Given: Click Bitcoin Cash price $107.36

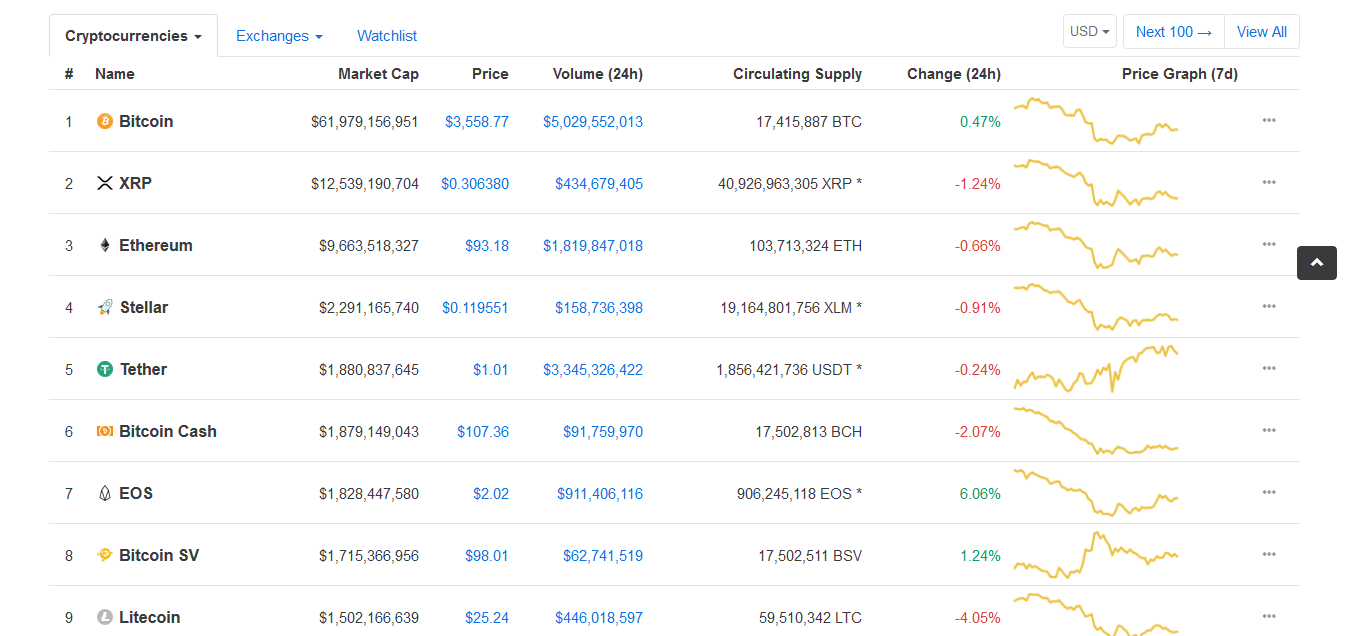Looking at the screenshot, I should point(483,432).
